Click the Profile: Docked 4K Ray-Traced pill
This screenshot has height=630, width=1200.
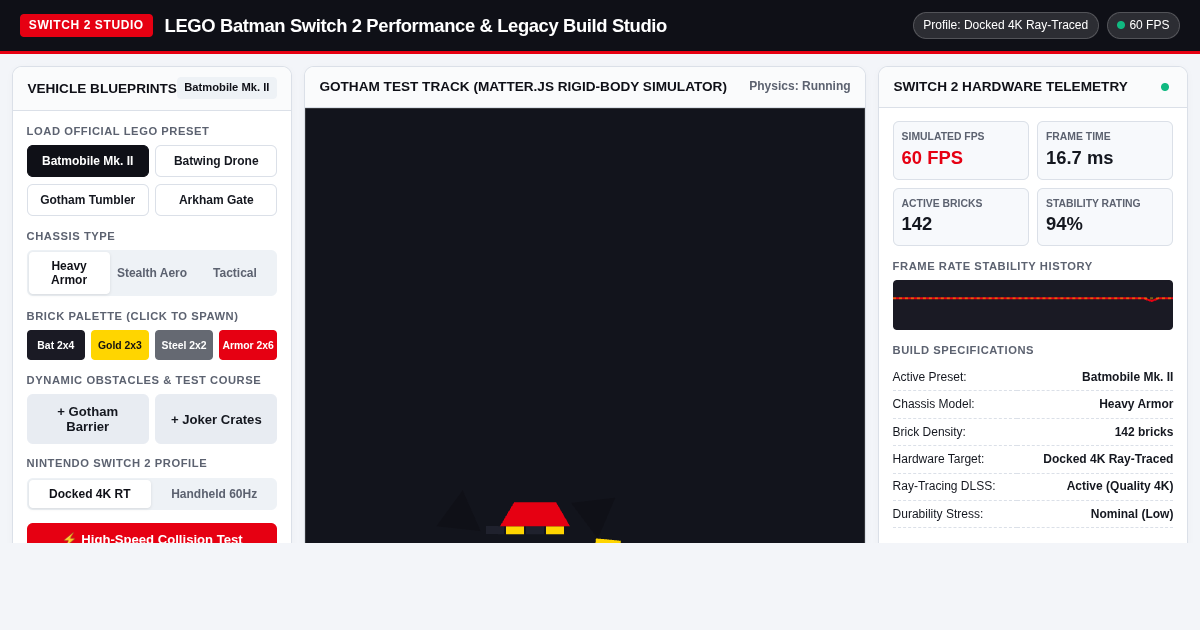coord(1006,25)
